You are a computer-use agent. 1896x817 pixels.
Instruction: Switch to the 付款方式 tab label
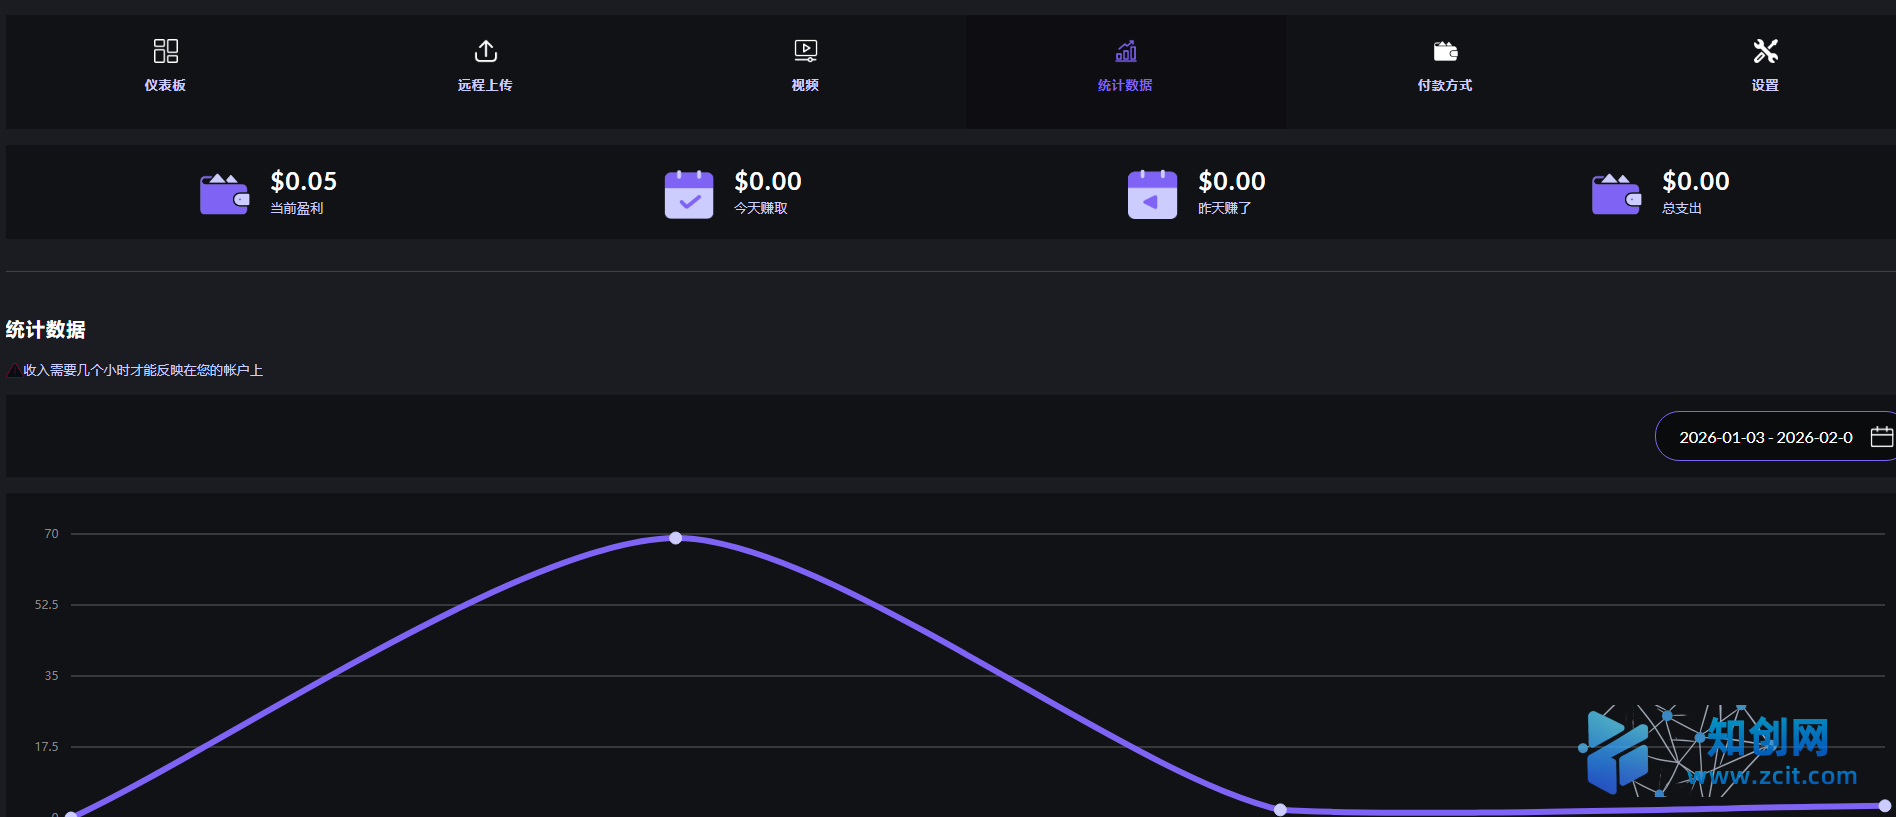point(1445,86)
